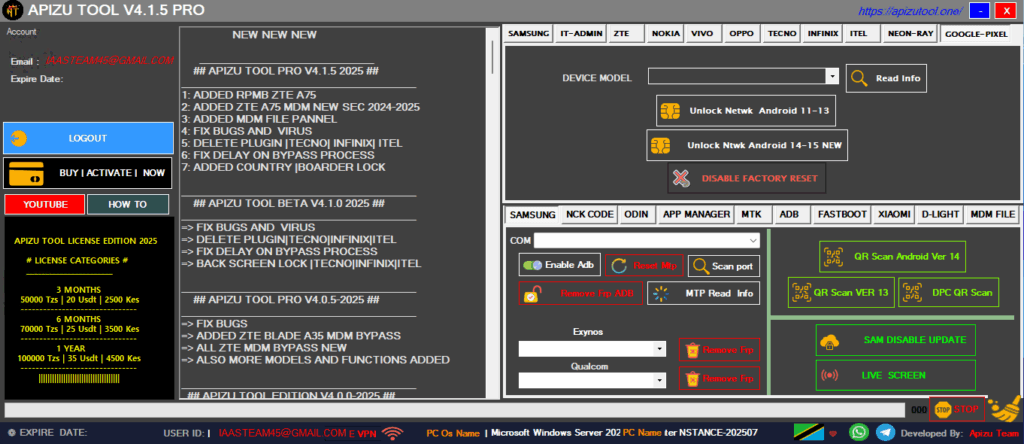Select the FASTBOOT tab
This screenshot has width=1024, height=444.
840,214
